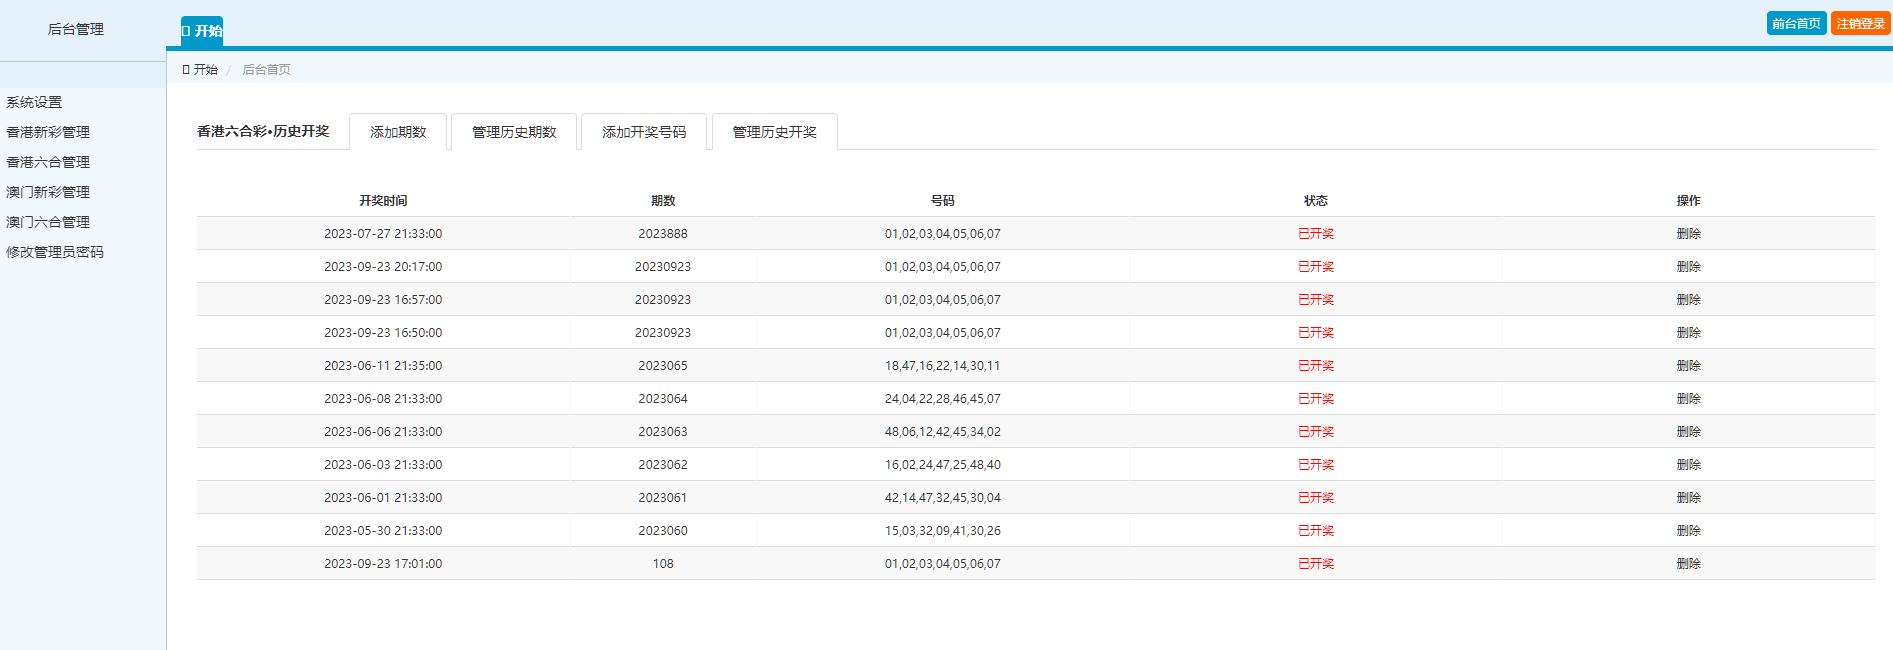
Task: Click 后台首页 in the breadcrumb
Action: [266, 69]
